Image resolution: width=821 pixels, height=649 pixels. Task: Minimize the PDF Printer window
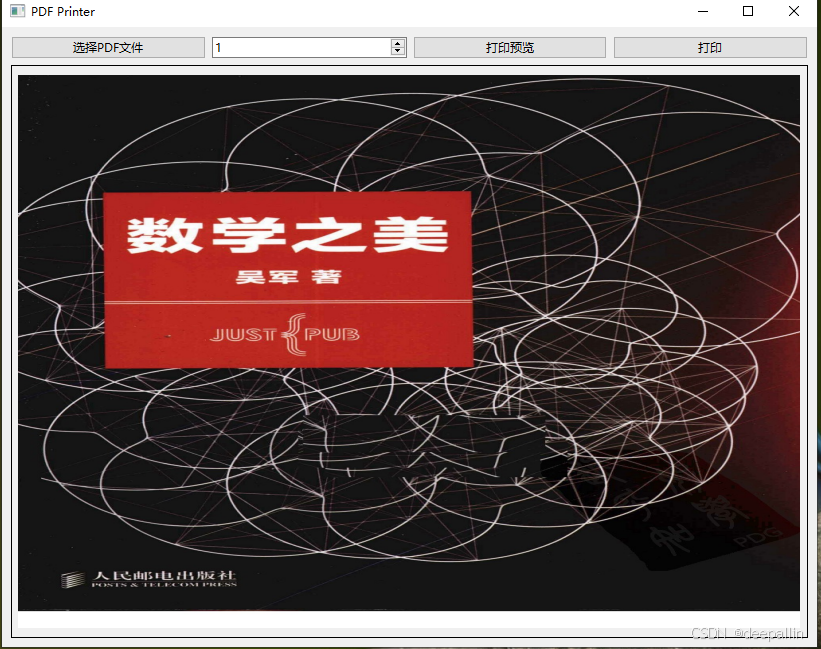[703, 12]
